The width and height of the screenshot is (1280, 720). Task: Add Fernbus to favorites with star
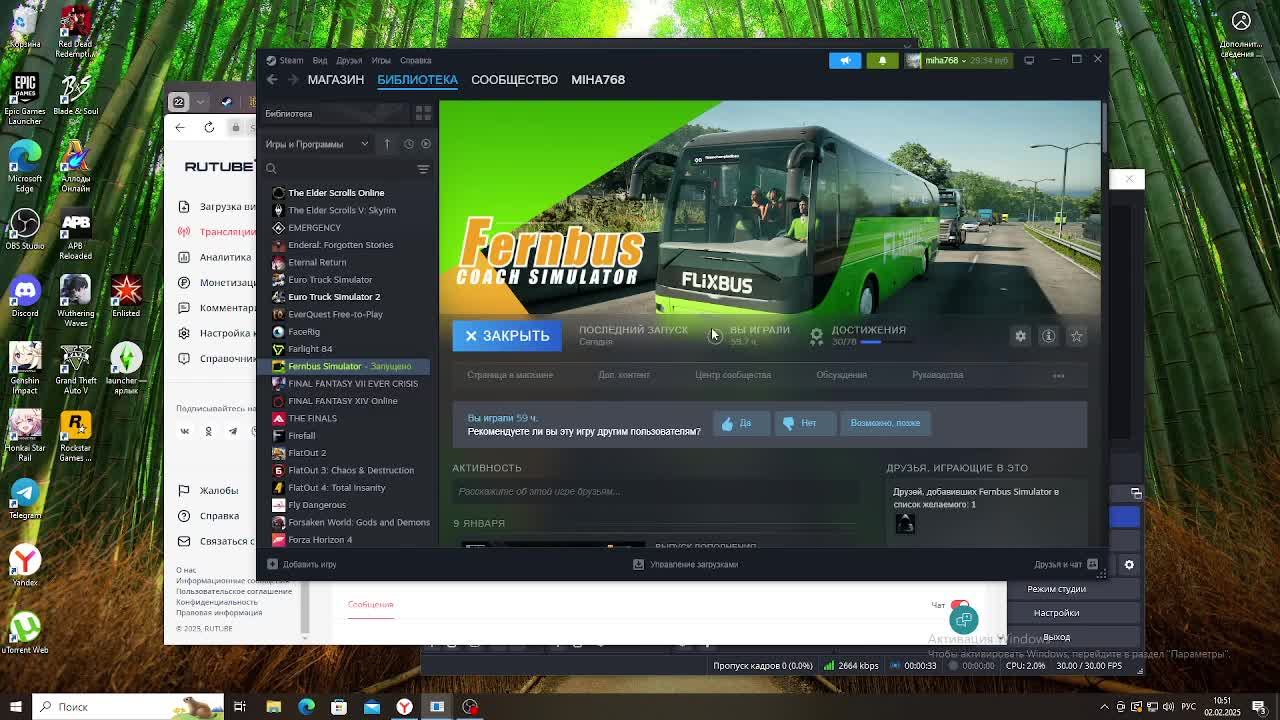(1076, 336)
